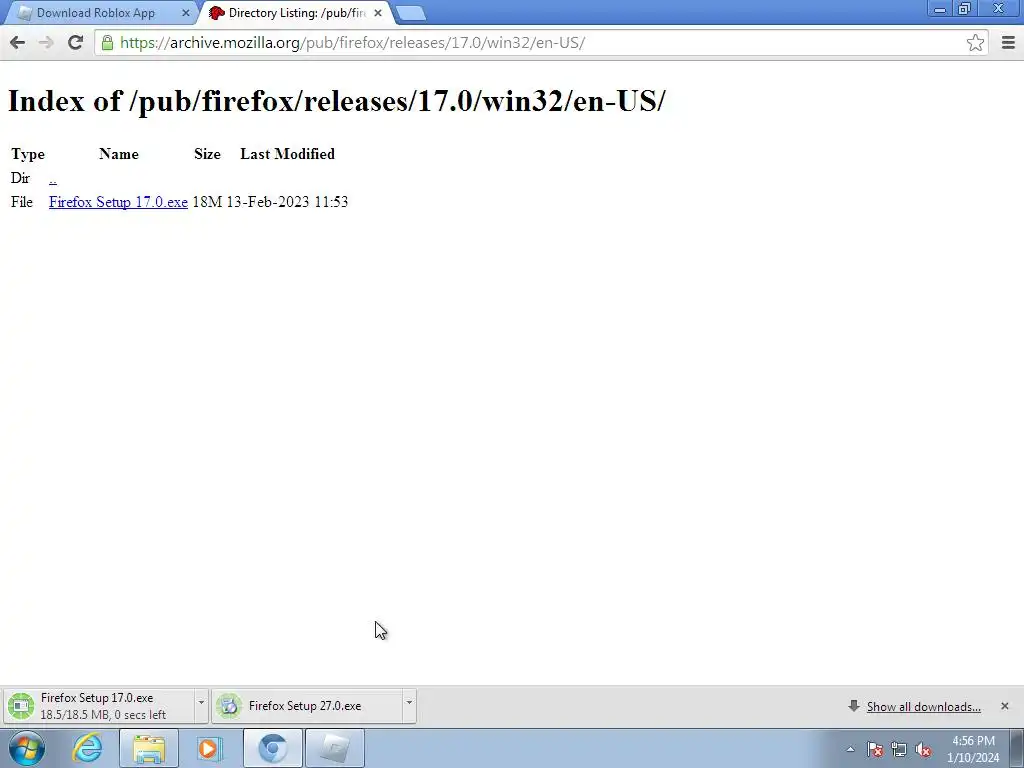Click the Show desktop strip on the taskbar
Viewport: 1024px width, 768px height.
pyautogui.click(x=1017, y=748)
